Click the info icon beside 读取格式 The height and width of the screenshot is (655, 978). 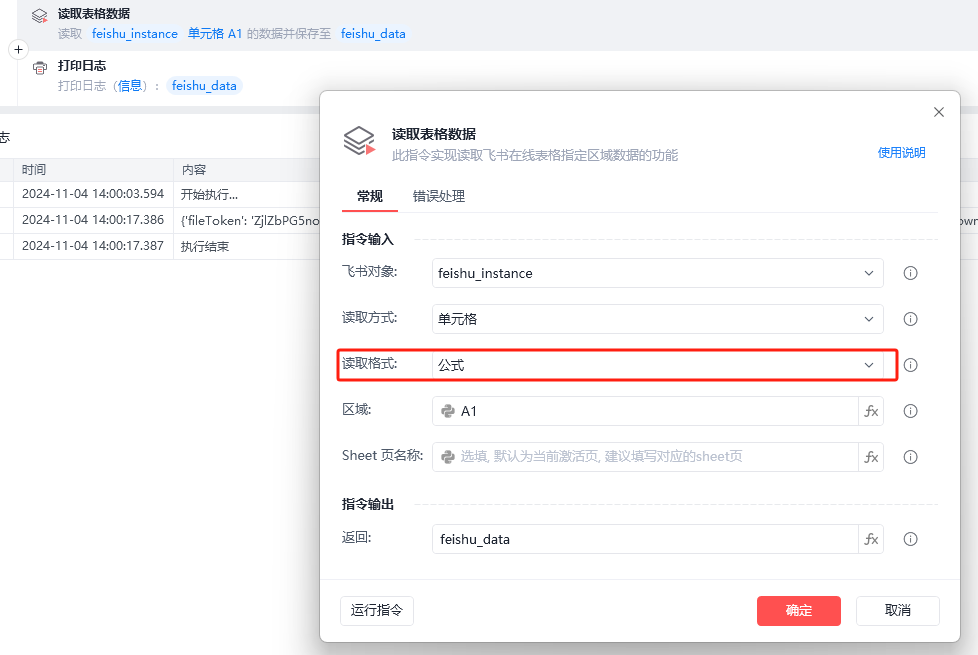pos(910,365)
